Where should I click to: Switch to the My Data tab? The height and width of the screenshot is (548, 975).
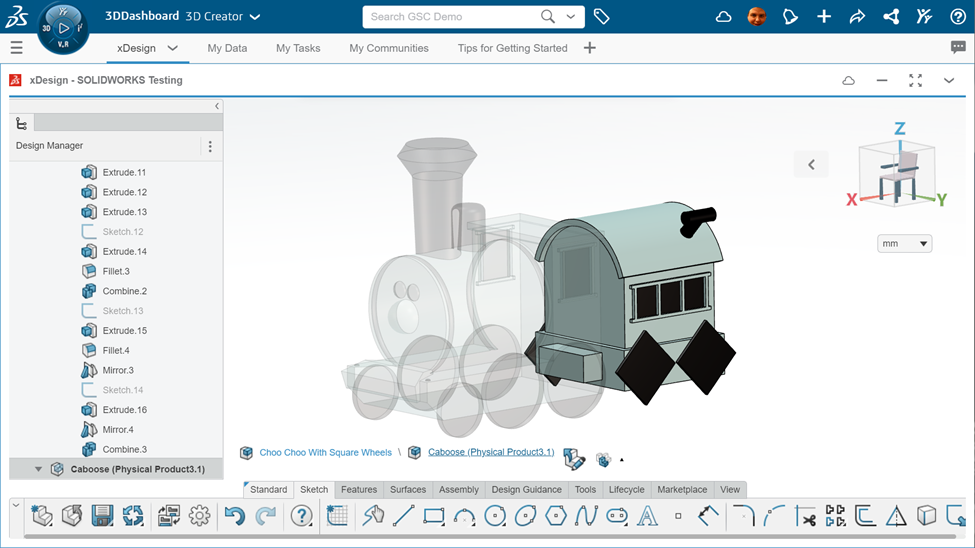(x=227, y=48)
